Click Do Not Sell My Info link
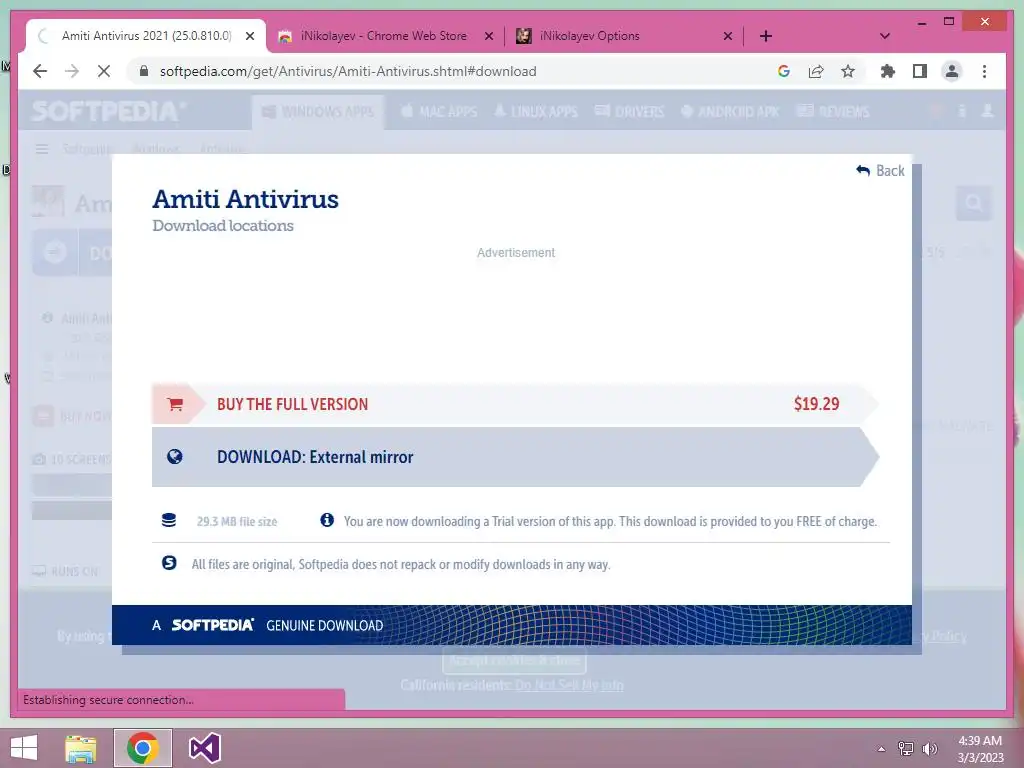The image size is (1024, 768). pos(569,685)
